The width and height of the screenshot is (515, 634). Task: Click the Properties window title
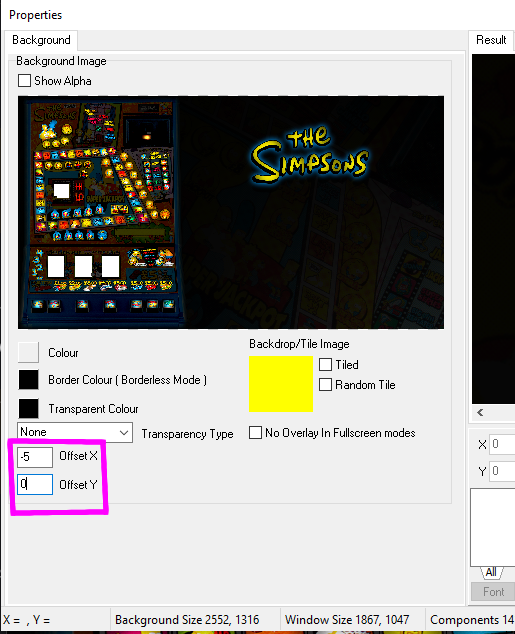click(x=36, y=15)
